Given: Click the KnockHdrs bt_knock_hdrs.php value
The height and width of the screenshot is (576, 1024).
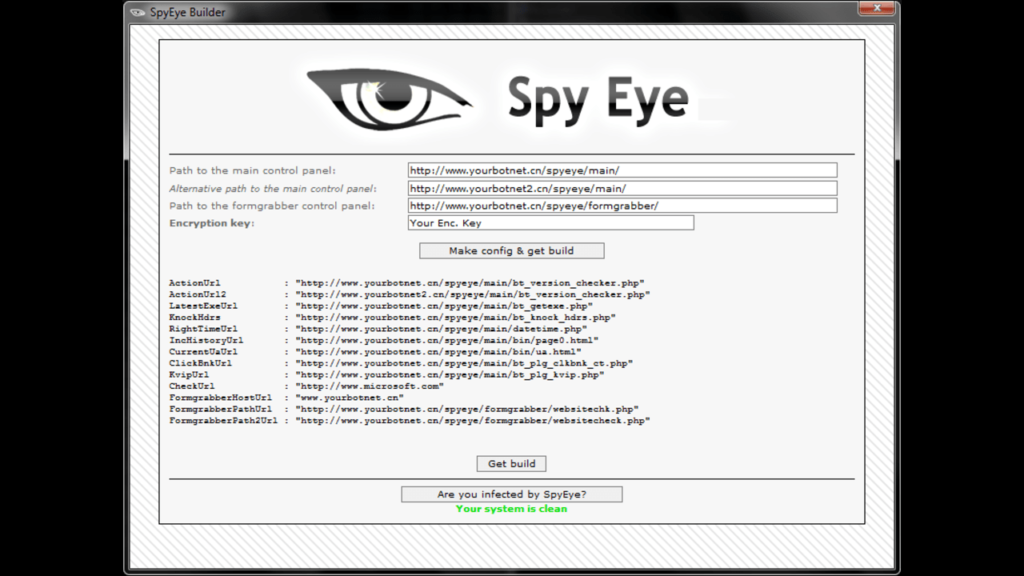Looking at the screenshot, I should (455, 317).
